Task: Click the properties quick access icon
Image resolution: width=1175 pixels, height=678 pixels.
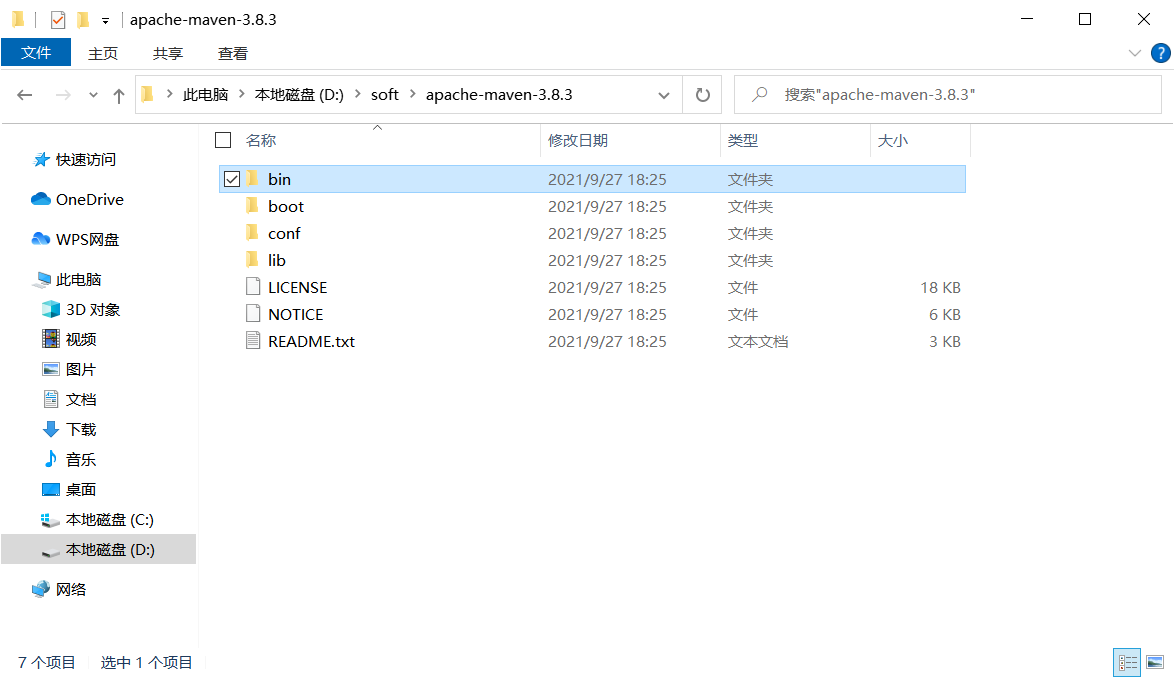Action: pyautogui.click(x=58, y=19)
